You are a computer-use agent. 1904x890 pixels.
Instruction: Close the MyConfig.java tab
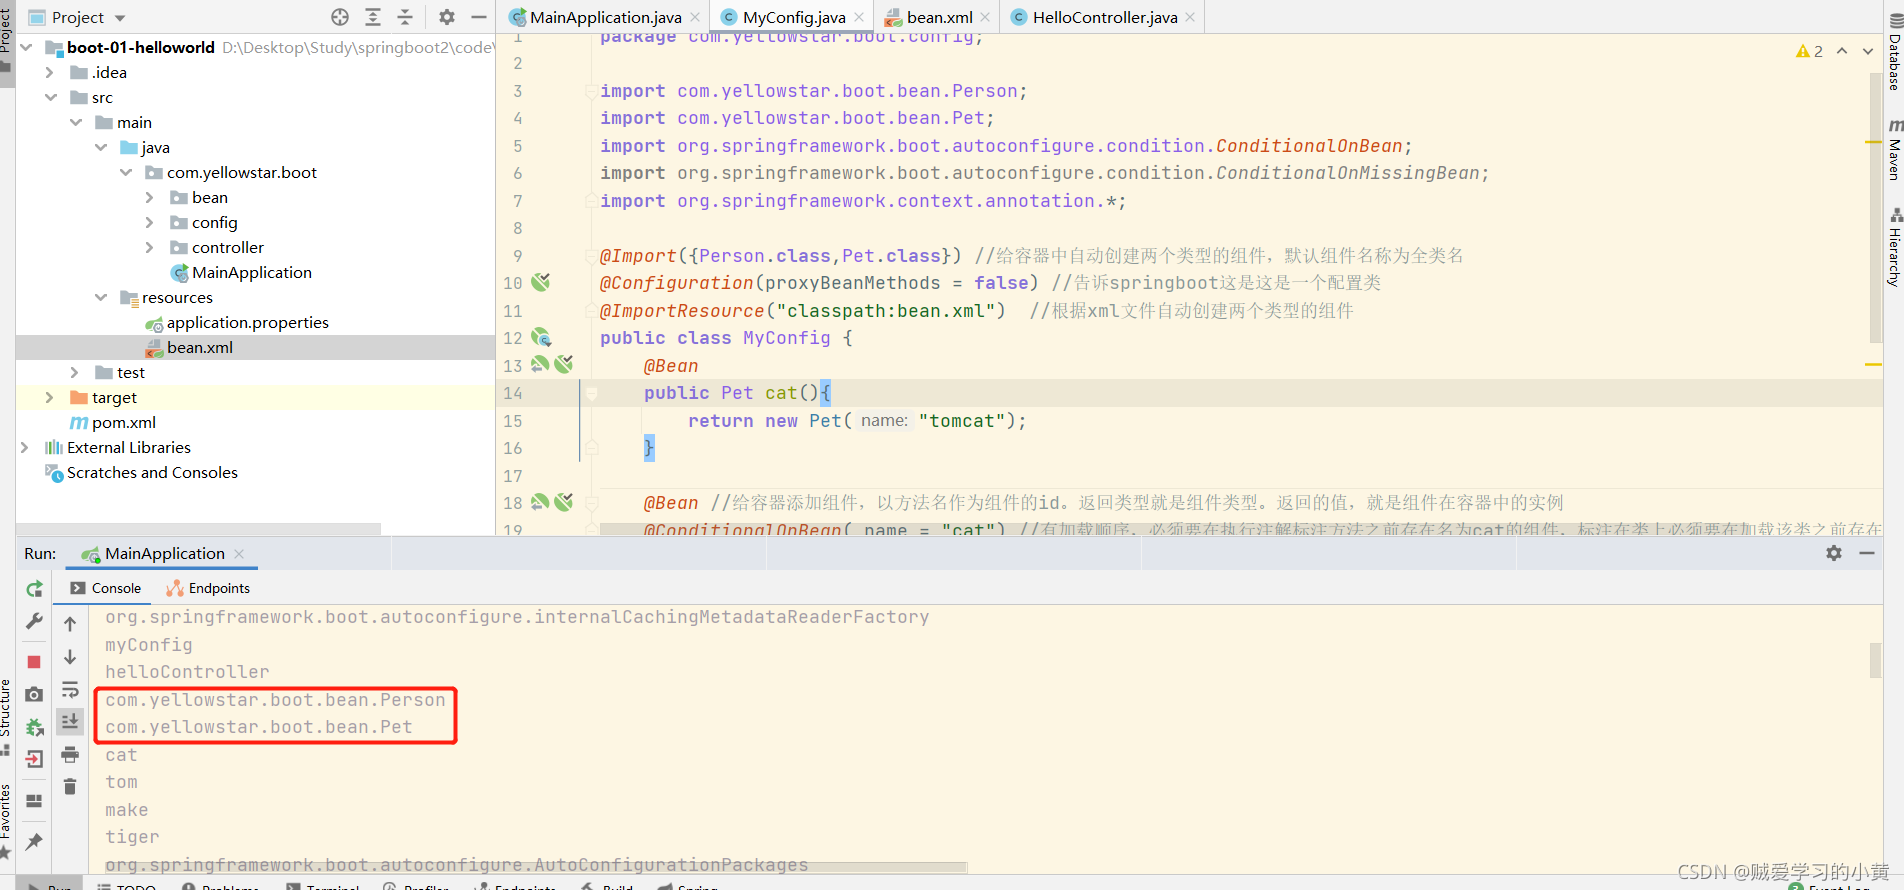[x=859, y=17]
